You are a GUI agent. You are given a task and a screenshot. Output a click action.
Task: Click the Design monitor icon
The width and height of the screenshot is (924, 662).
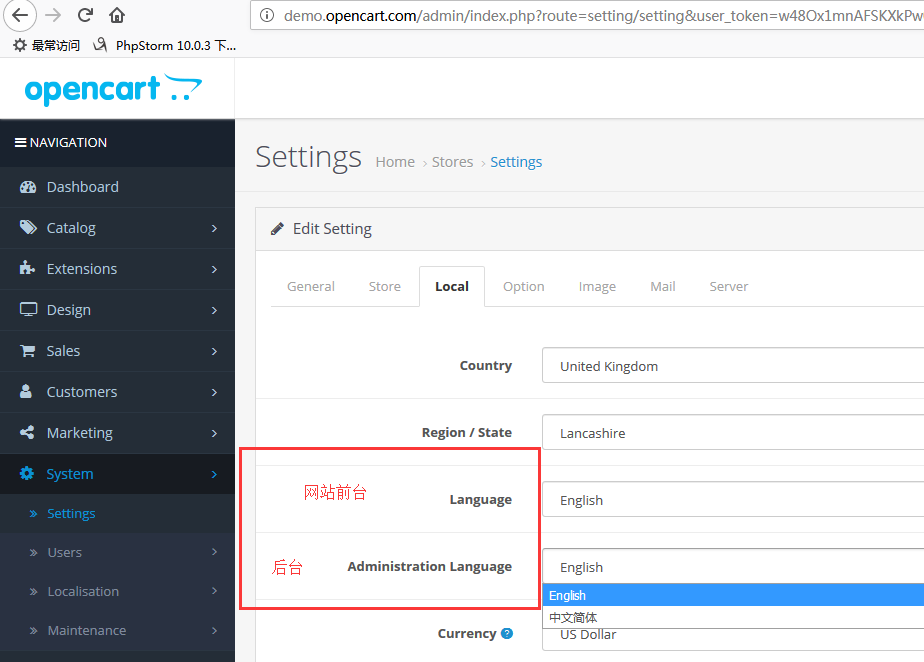(x=28, y=309)
